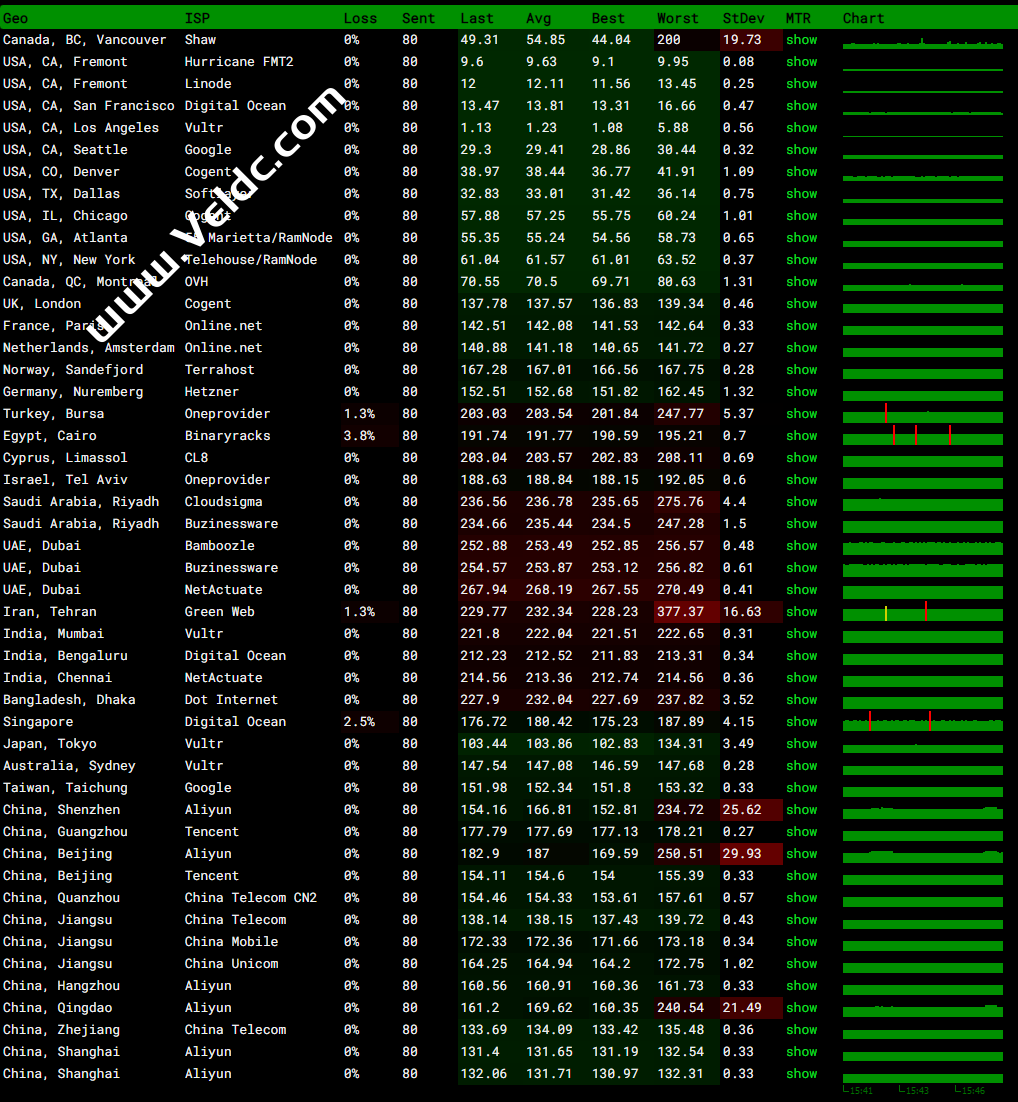Show MTR for Los Angeles Vultr
The width and height of the screenshot is (1018, 1102).
click(801, 128)
